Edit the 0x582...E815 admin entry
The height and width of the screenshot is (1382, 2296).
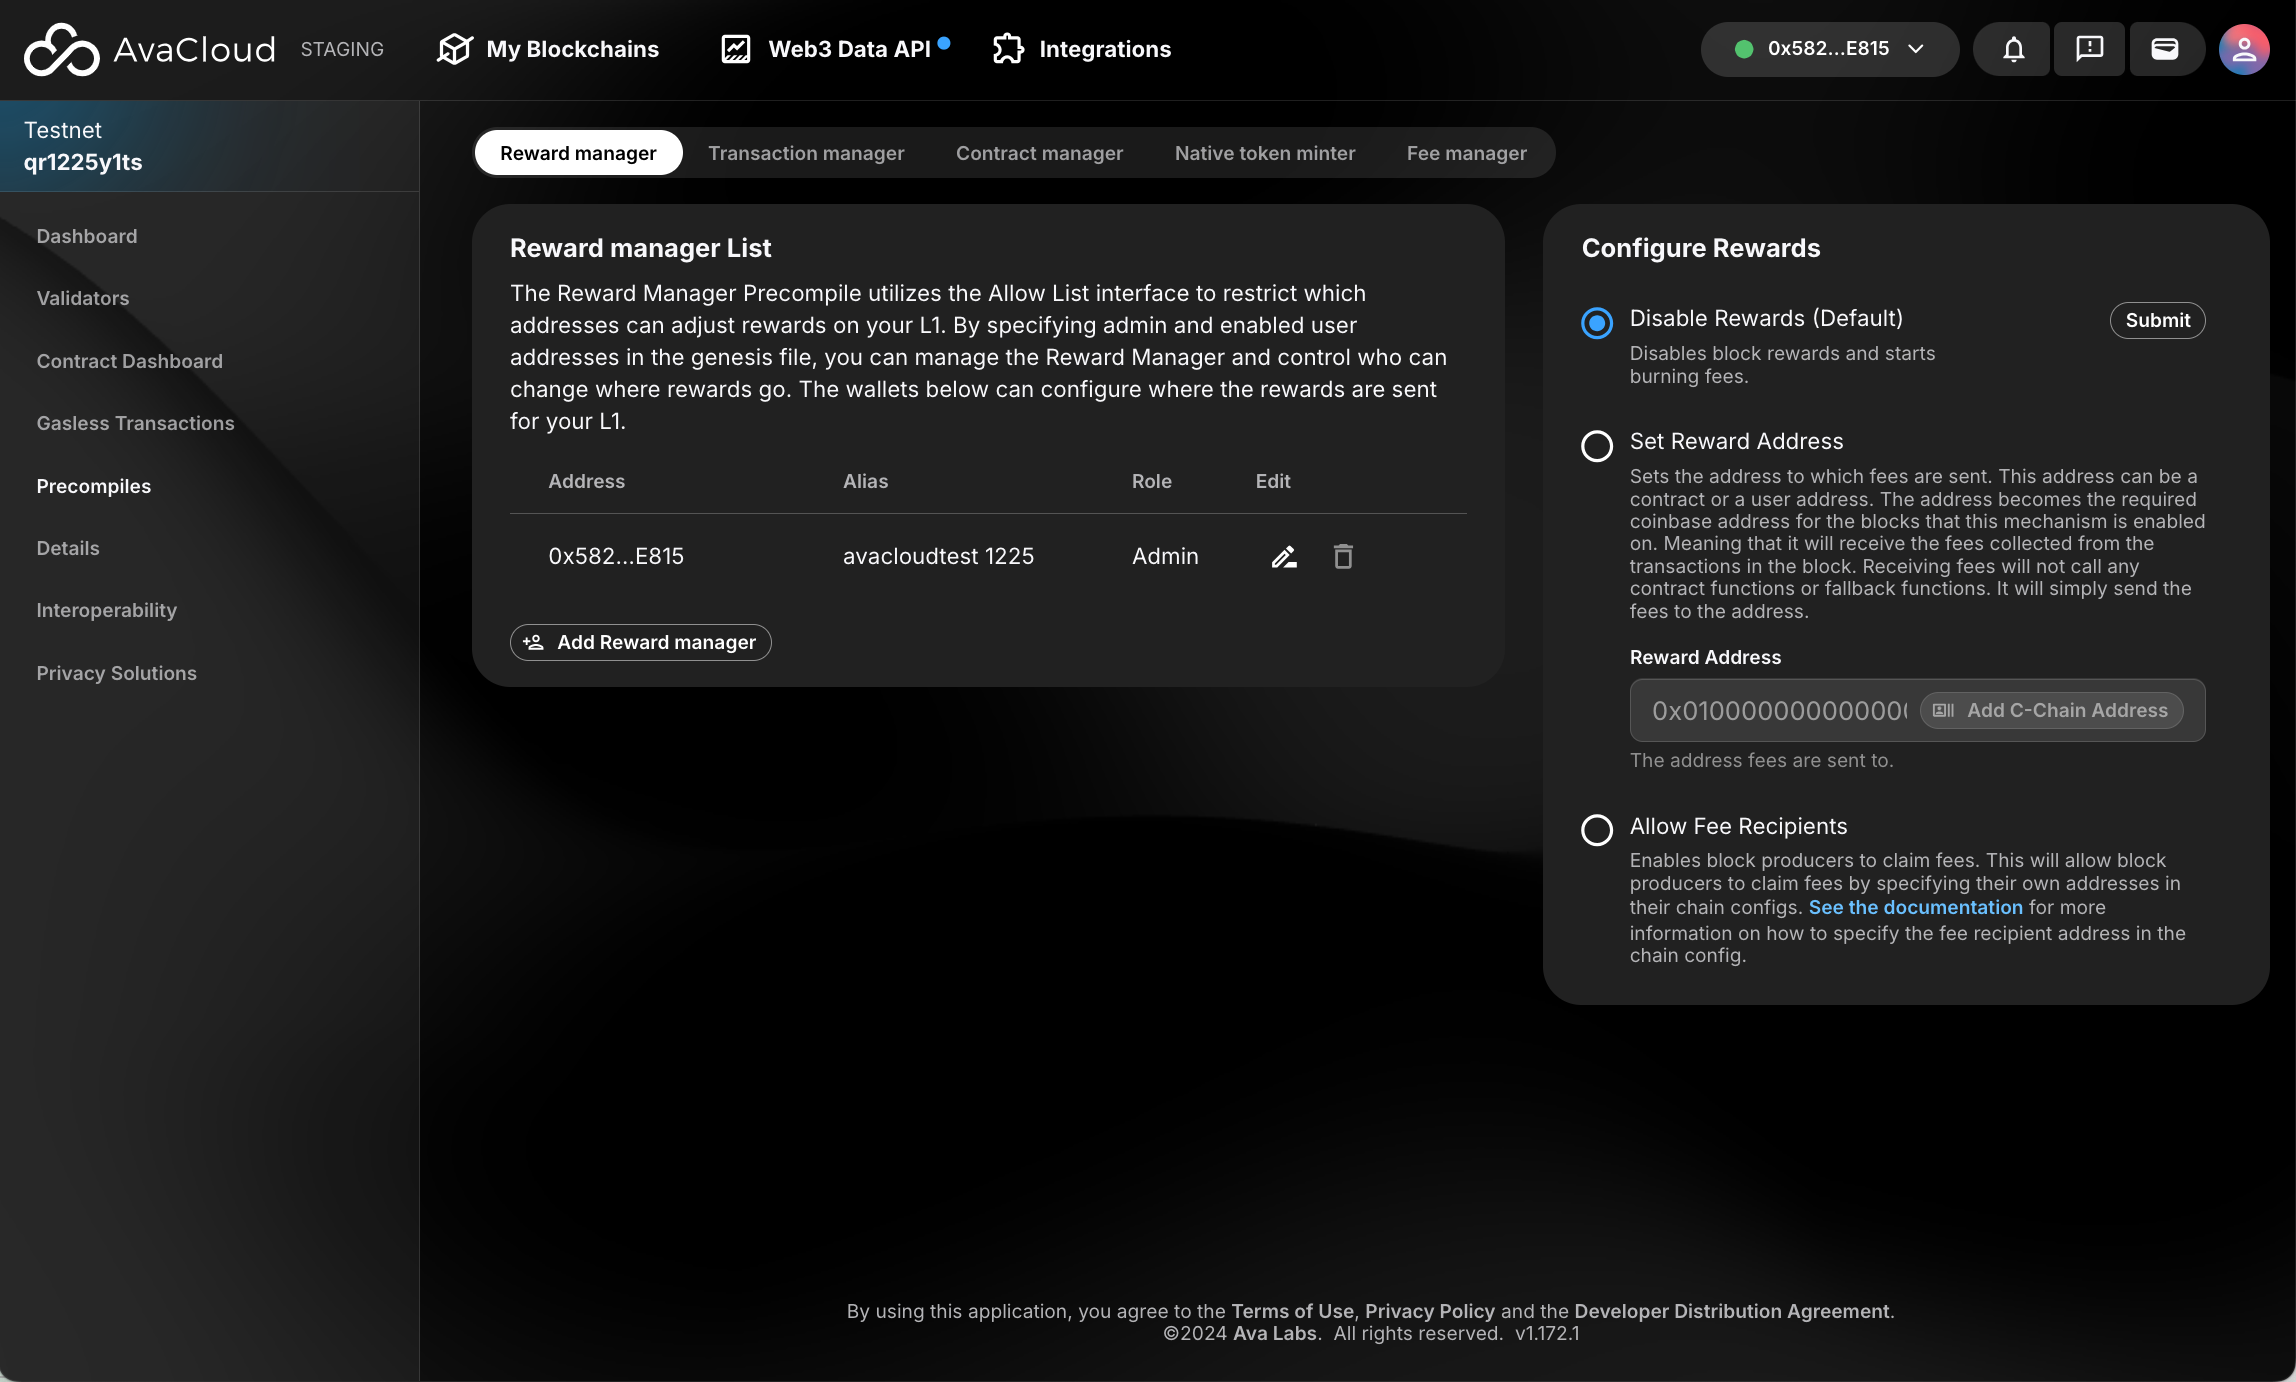click(1284, 557)
